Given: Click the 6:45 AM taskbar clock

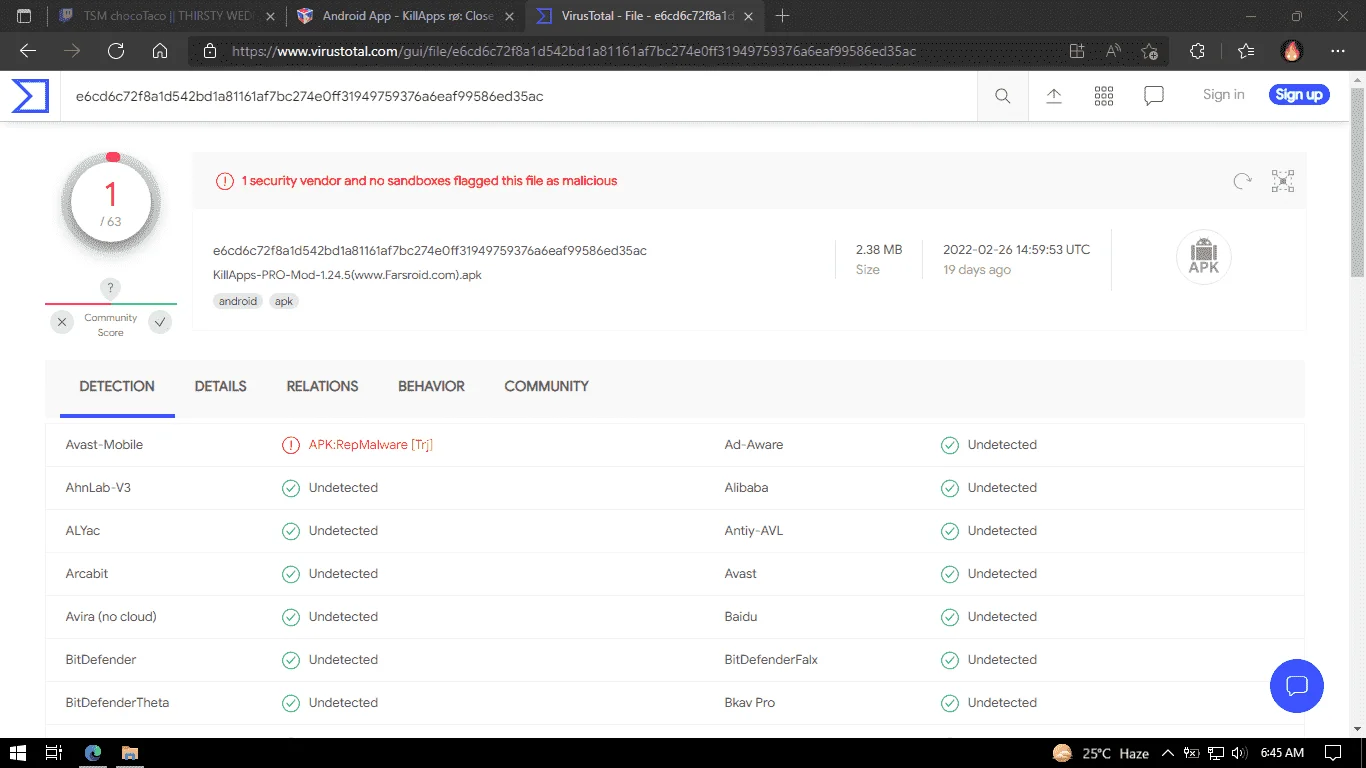Looking at the screenshot, I should [1282, 753].
